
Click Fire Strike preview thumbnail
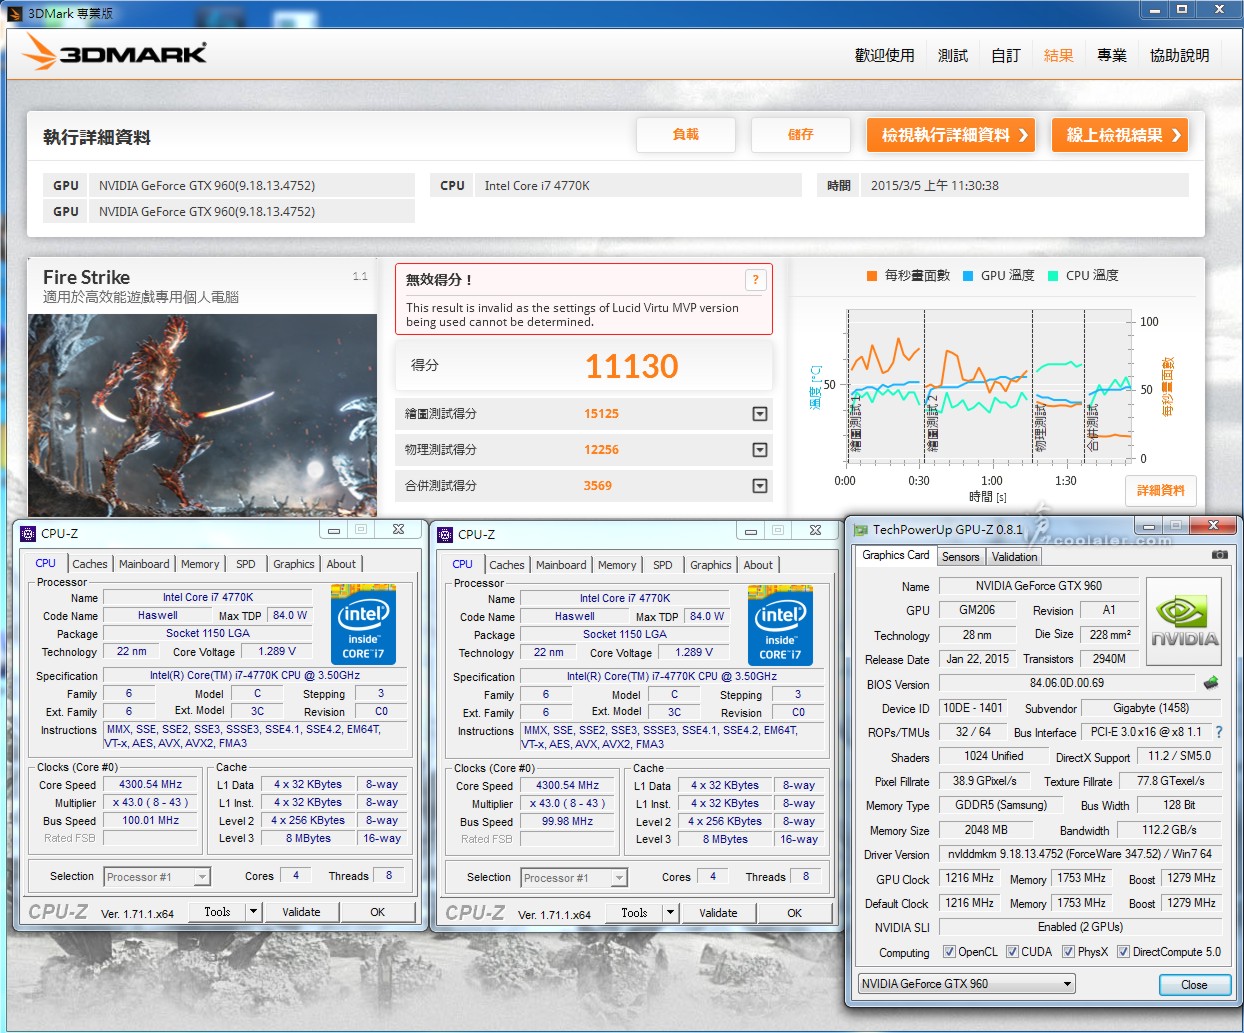click(x=202, y=415)
